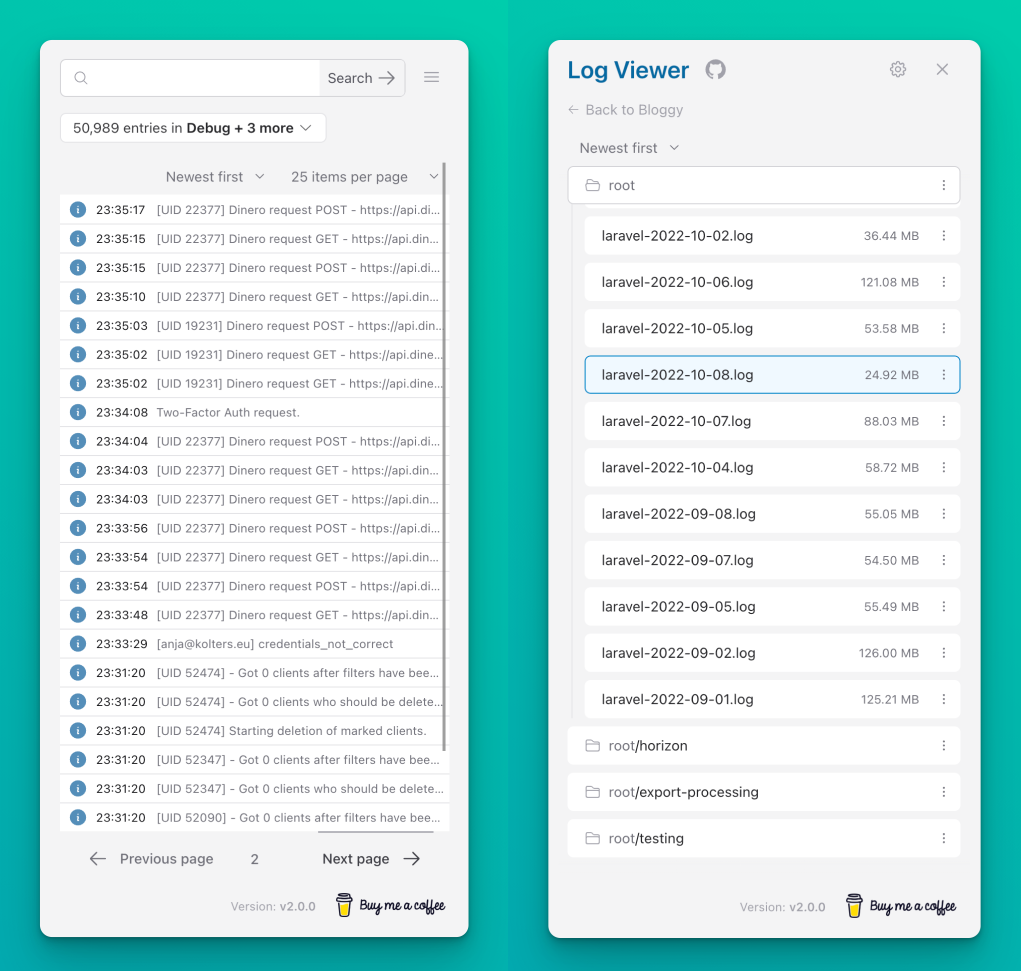Click the magnifier icon in the search field

point(79,77)
